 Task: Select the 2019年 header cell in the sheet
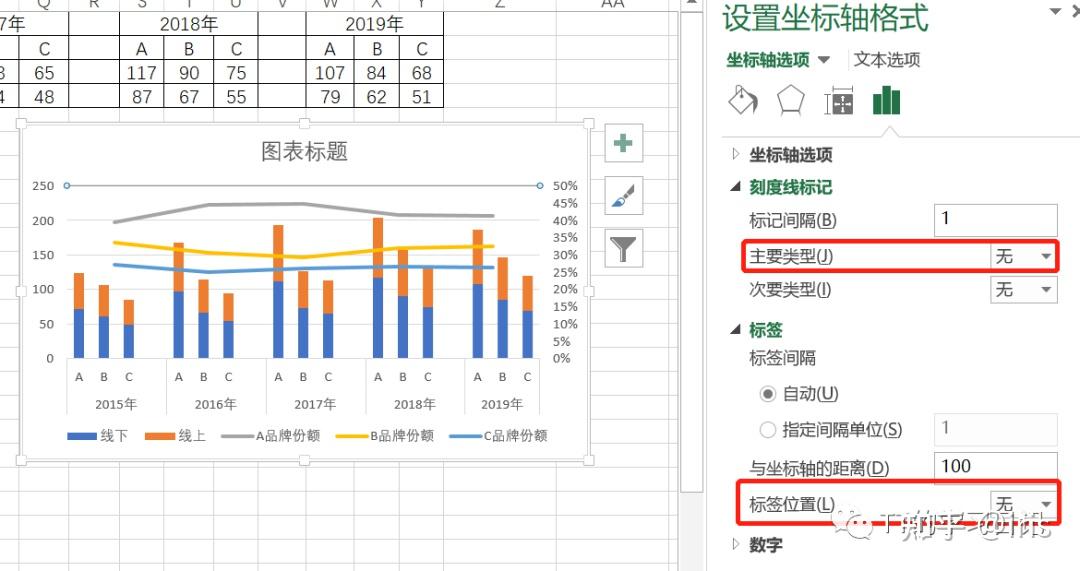(375, 24)
